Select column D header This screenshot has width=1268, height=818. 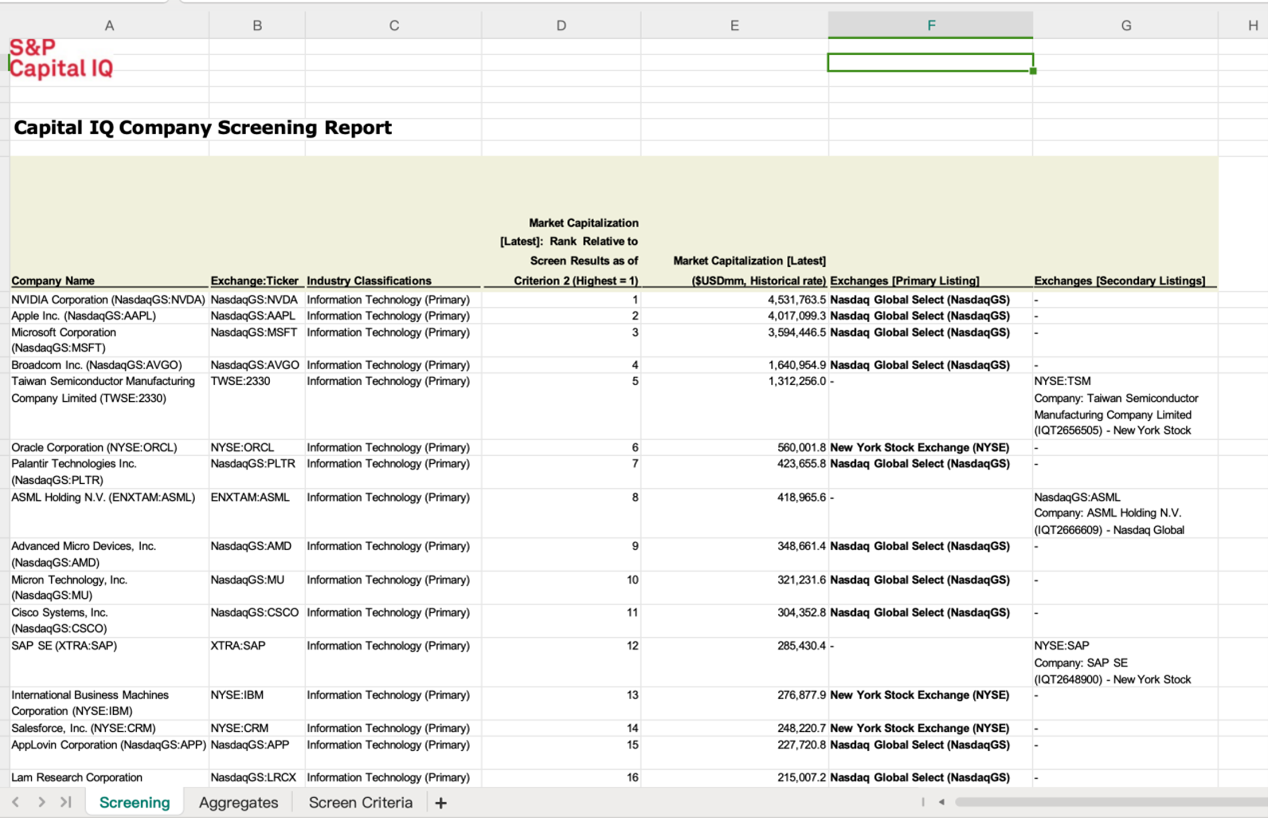(561, 25)
